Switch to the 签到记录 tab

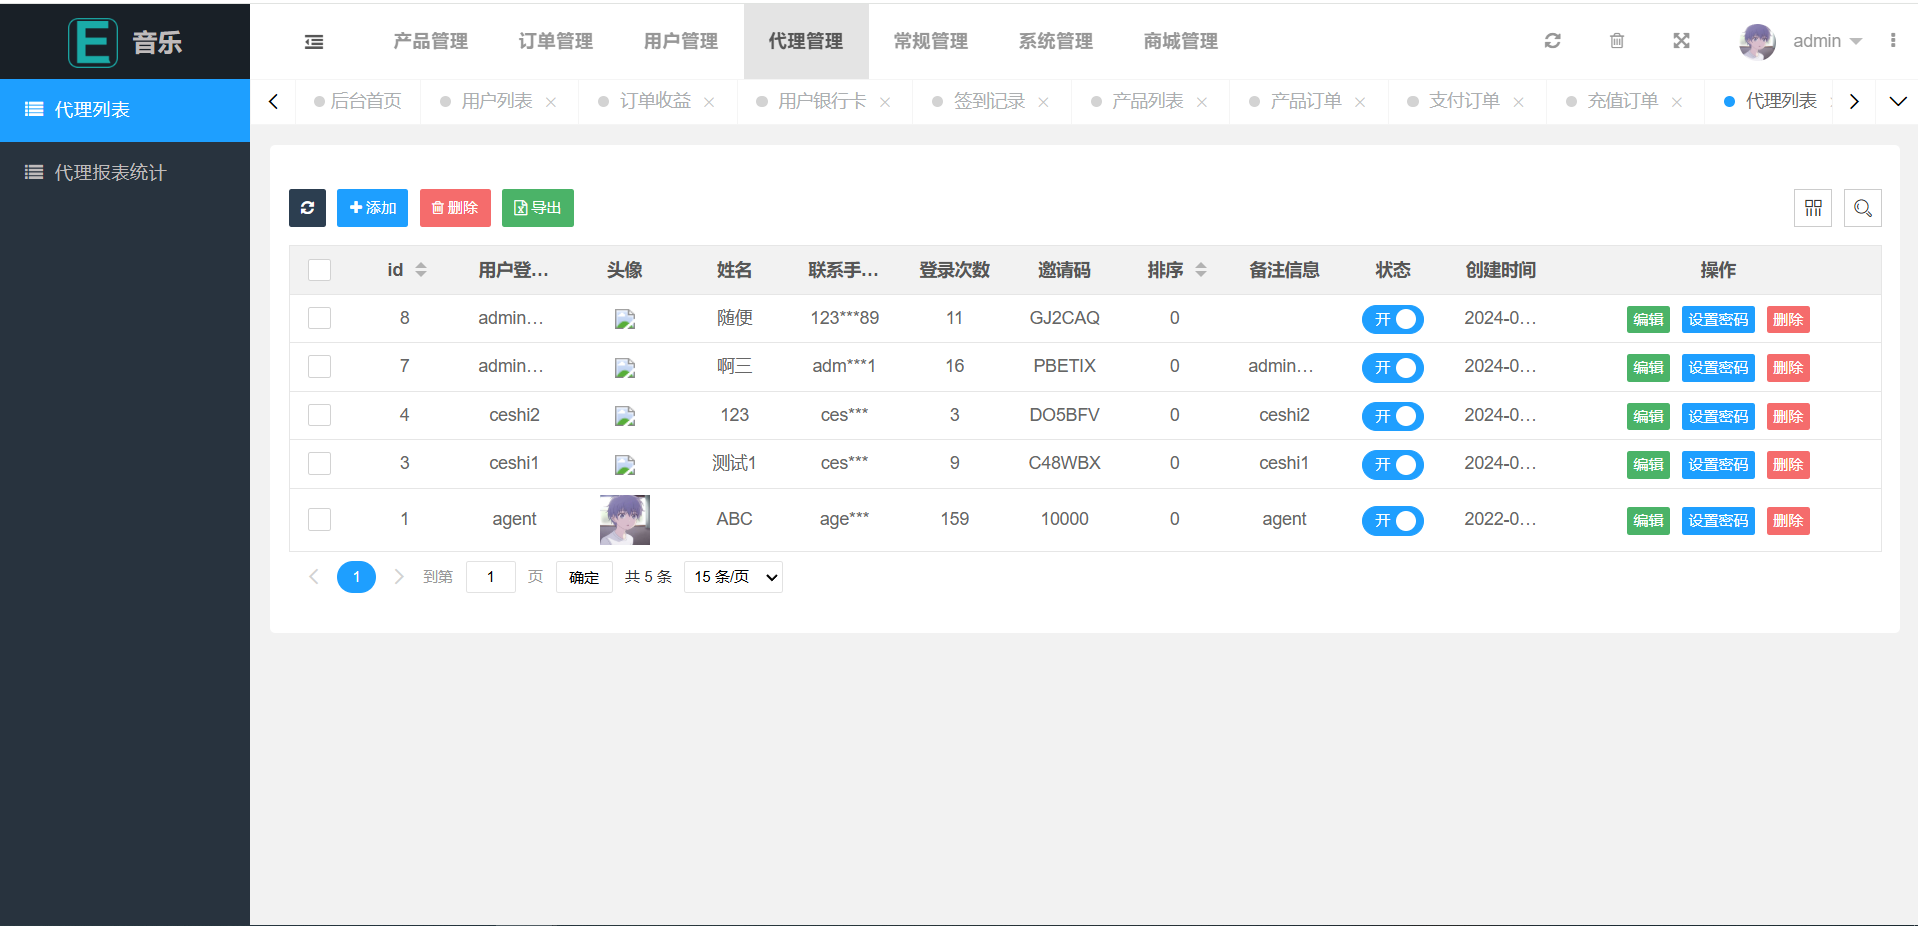988,101
